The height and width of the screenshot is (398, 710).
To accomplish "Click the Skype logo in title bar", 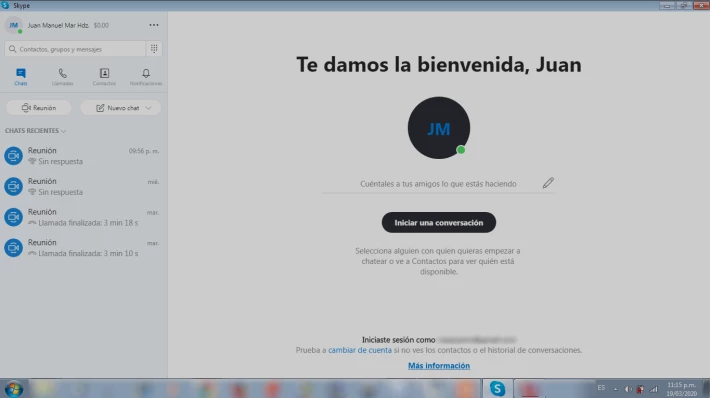I will pos(5,5).
